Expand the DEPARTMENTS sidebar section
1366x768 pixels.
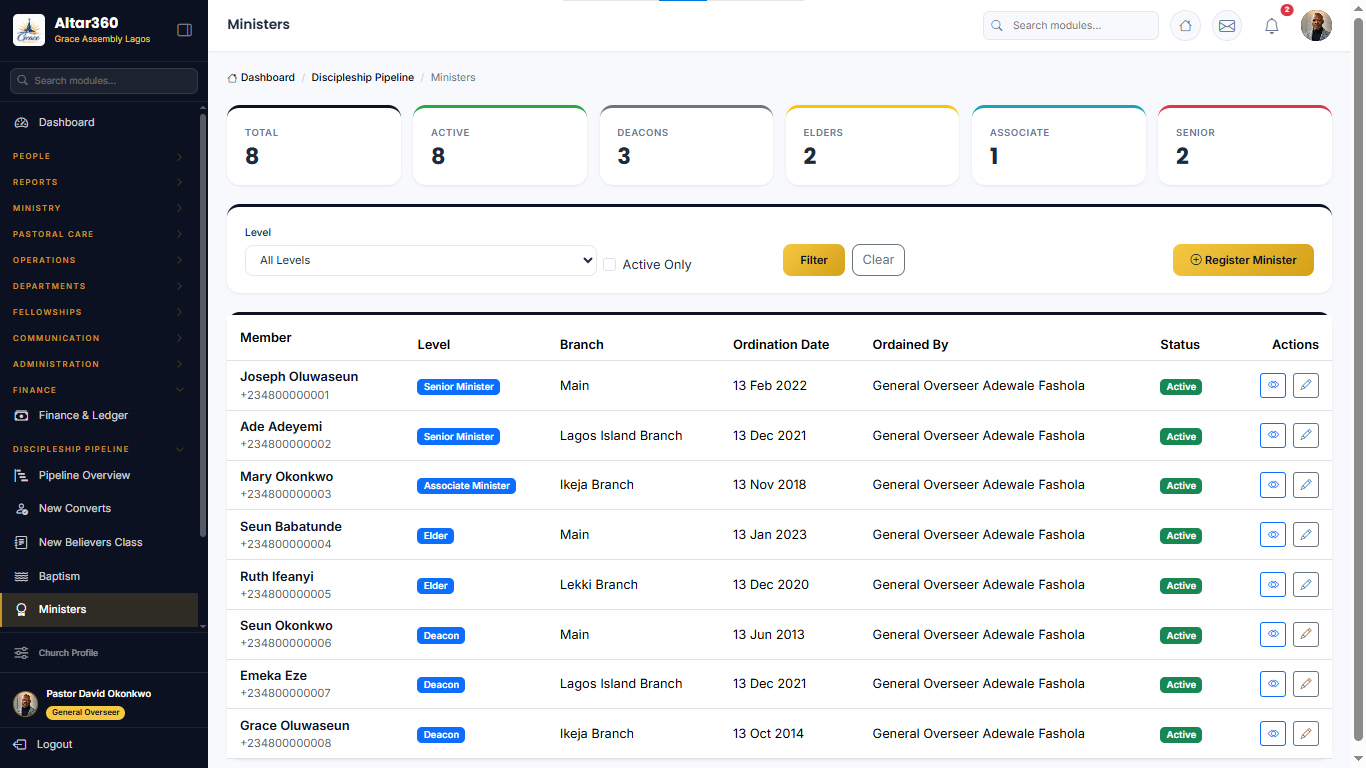[98, 286]
